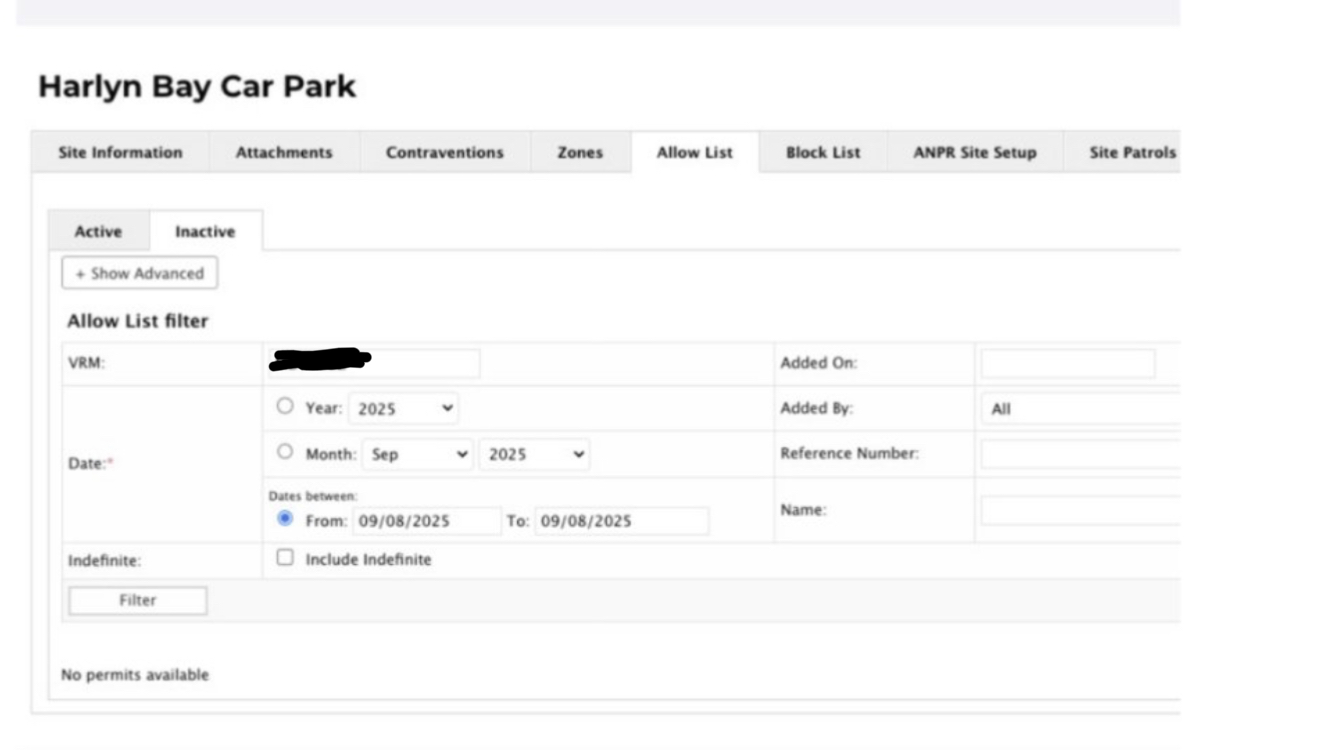The height and width of the screenshot is (750, 1334).
Task: Switch to the Attachments tab
Action: pos(284,153)
